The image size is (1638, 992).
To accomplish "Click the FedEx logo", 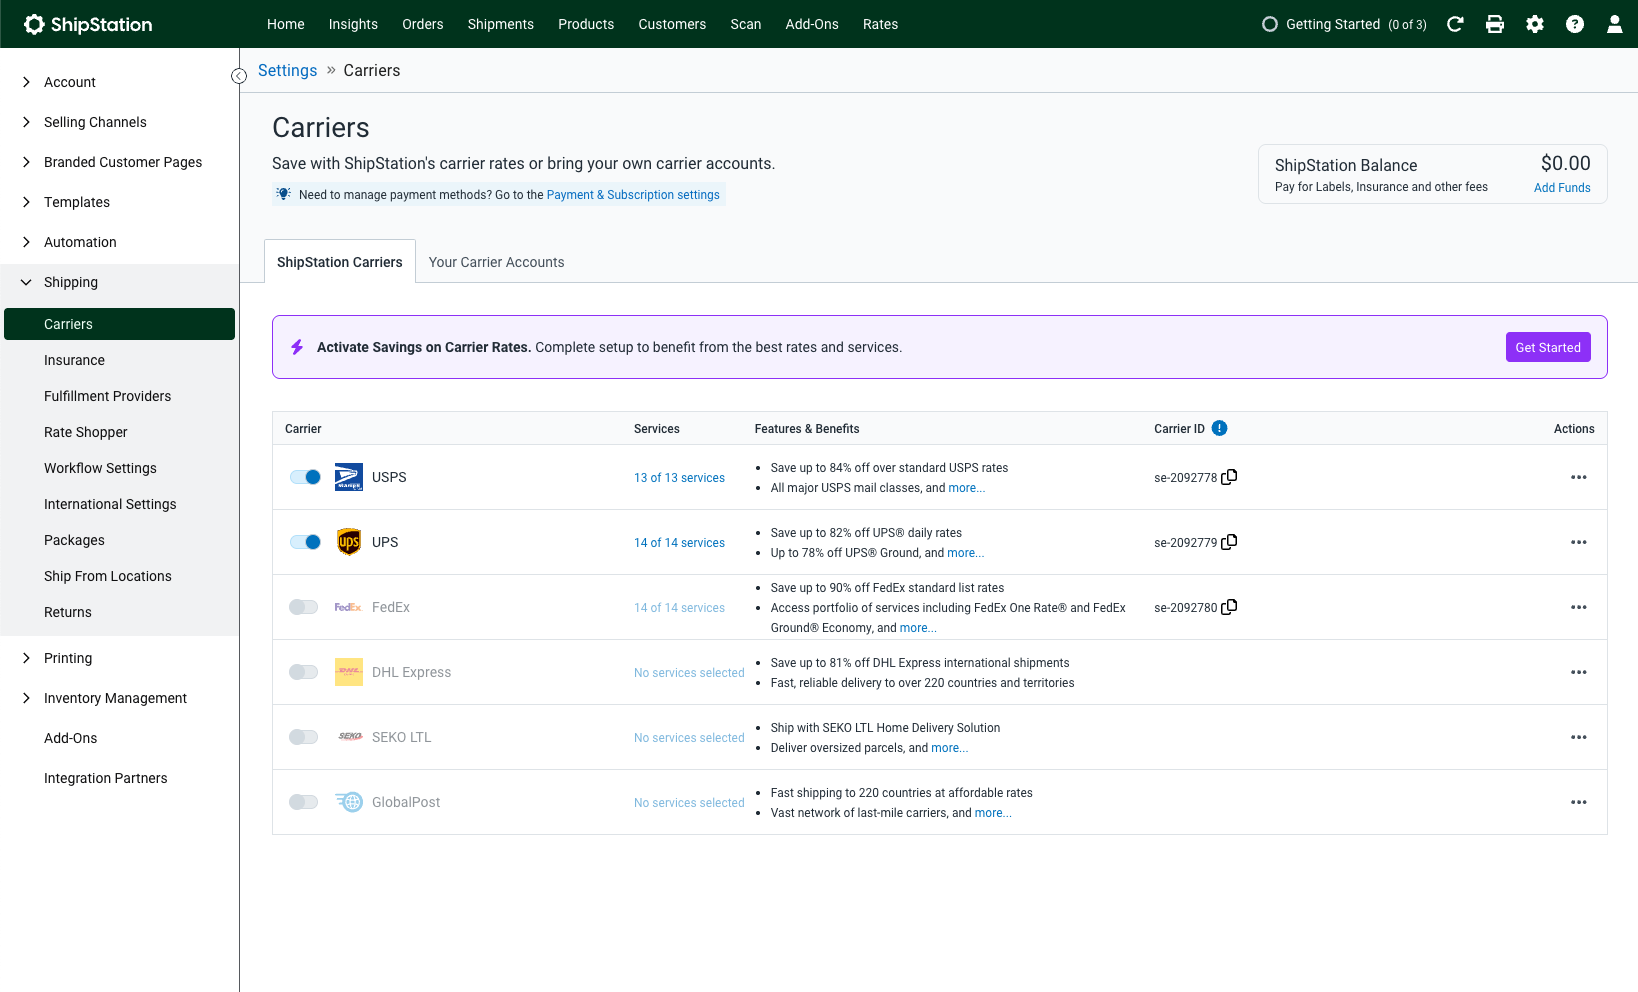I will coord(348,607).
